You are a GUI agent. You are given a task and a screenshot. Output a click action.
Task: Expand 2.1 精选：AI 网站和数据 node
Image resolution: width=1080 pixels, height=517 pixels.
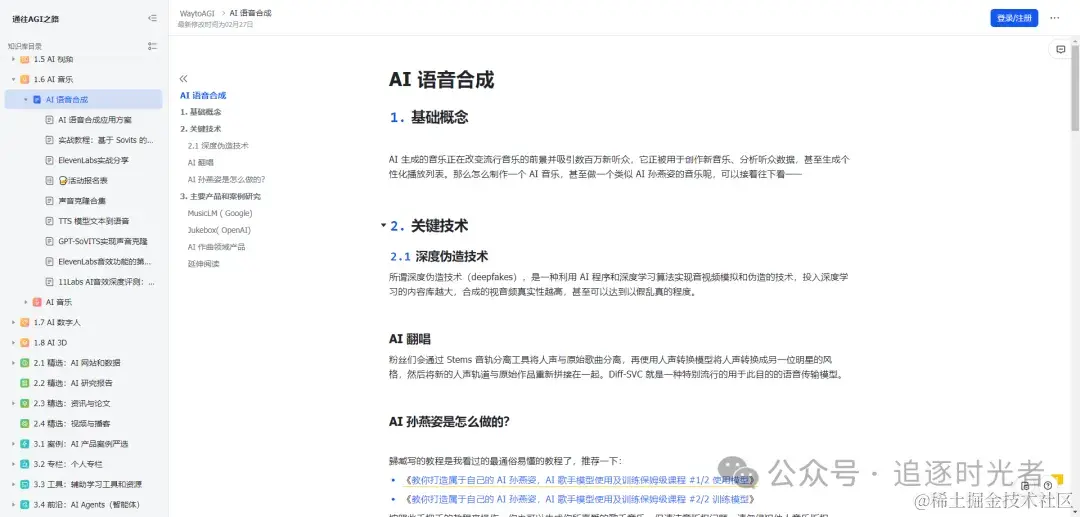(x=13, y=363)
